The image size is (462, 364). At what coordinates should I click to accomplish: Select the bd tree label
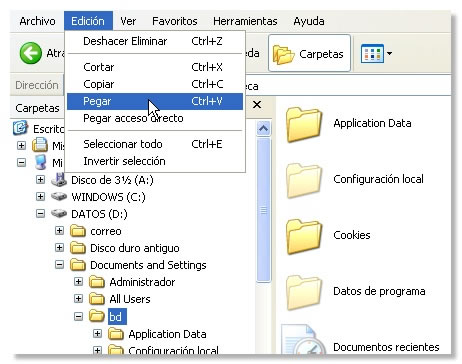pyautogui.click(x=117, y=316)
